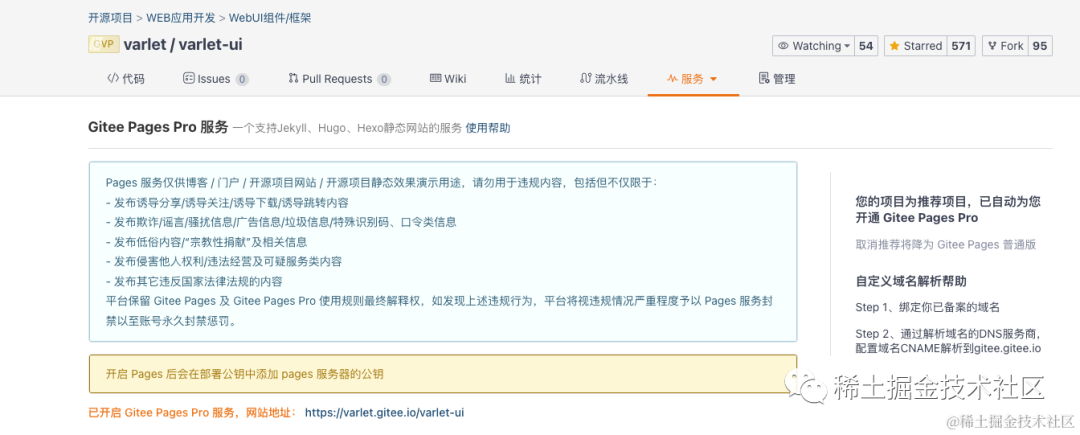The height and width of the screenshot is (435, 1080).
Task: Click the pipeline icon beside 流水线
Action: 586,78
